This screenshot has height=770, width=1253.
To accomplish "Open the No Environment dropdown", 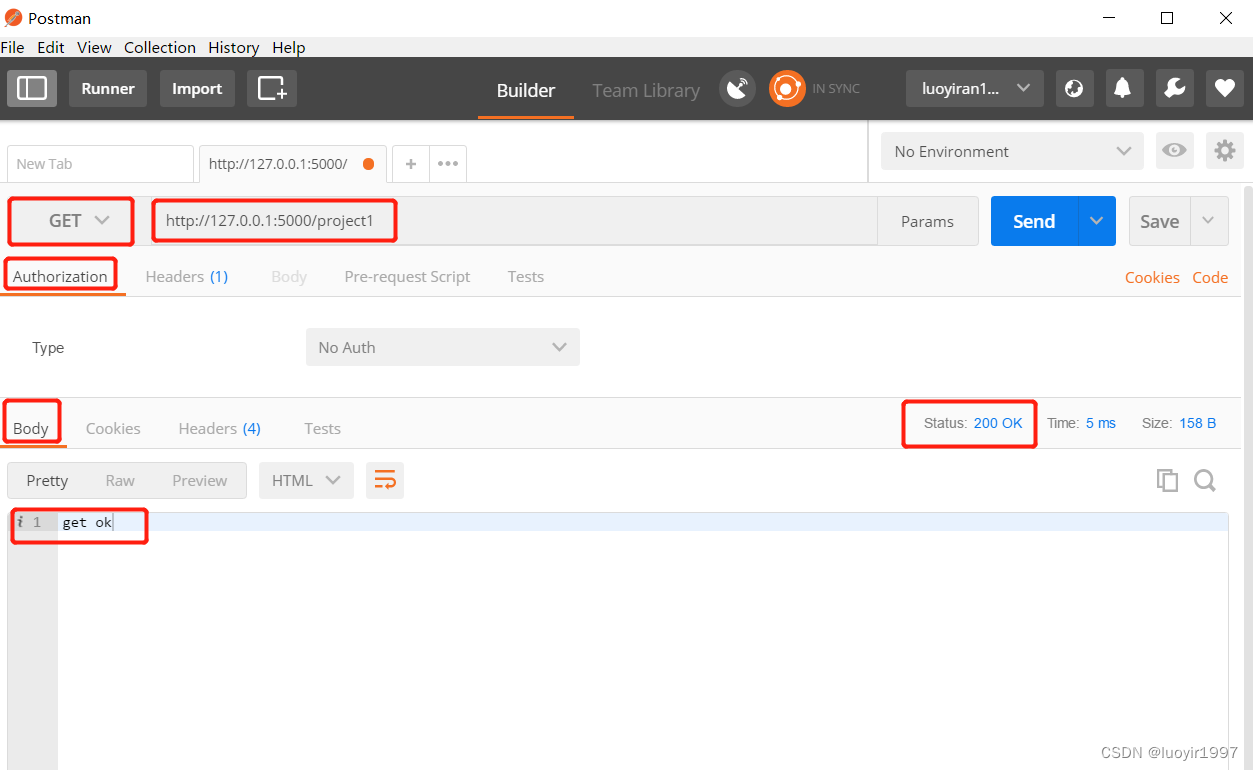I will (x=1012, y=151).
